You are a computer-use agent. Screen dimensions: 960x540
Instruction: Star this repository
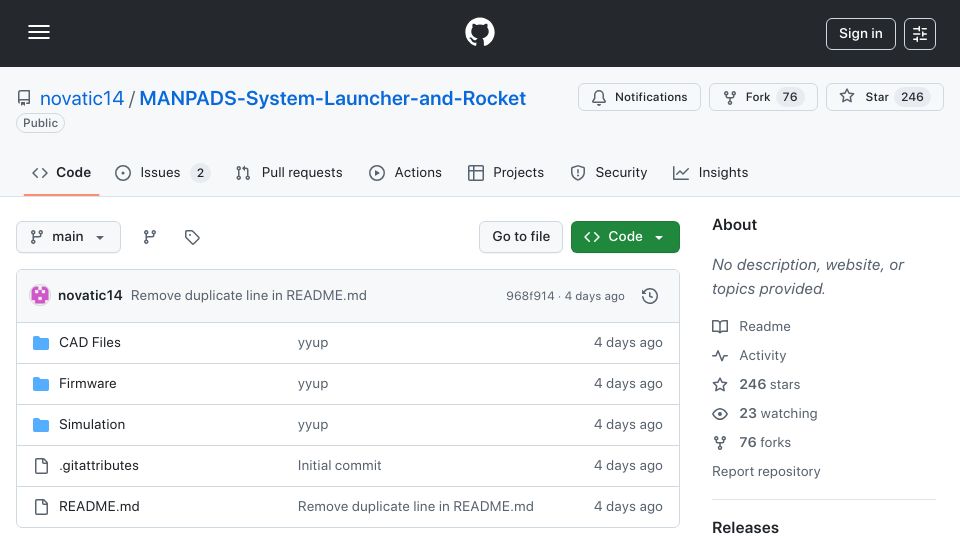(884, 97)
